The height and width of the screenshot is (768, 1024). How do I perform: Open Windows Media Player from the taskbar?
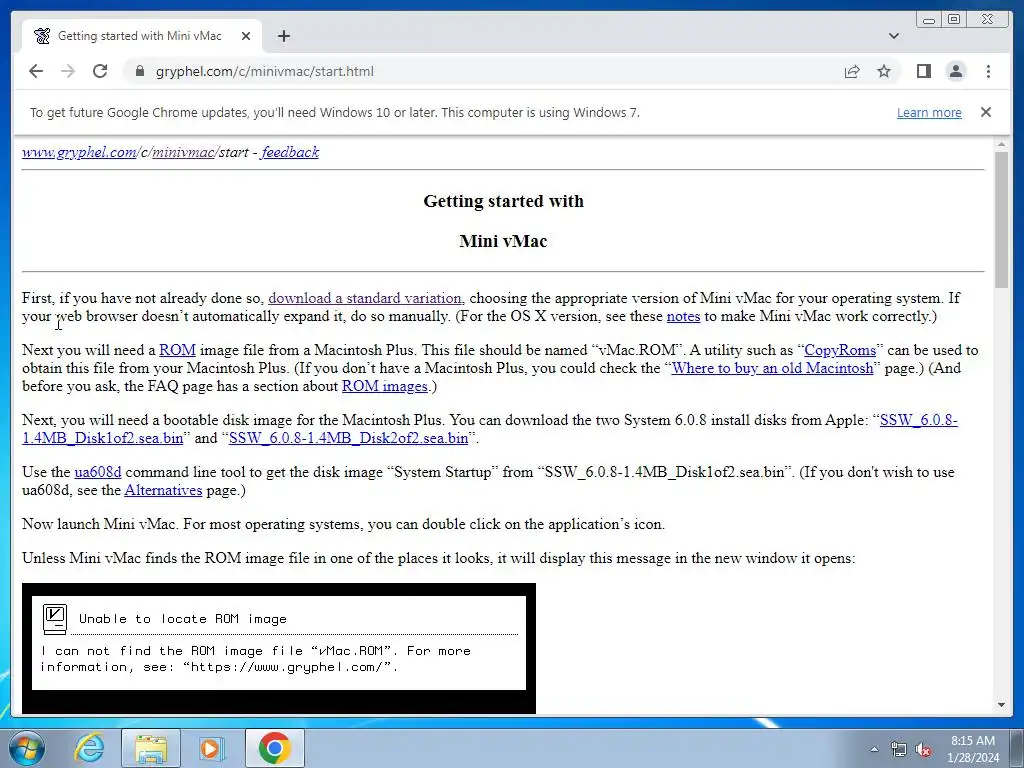(210, 748)
